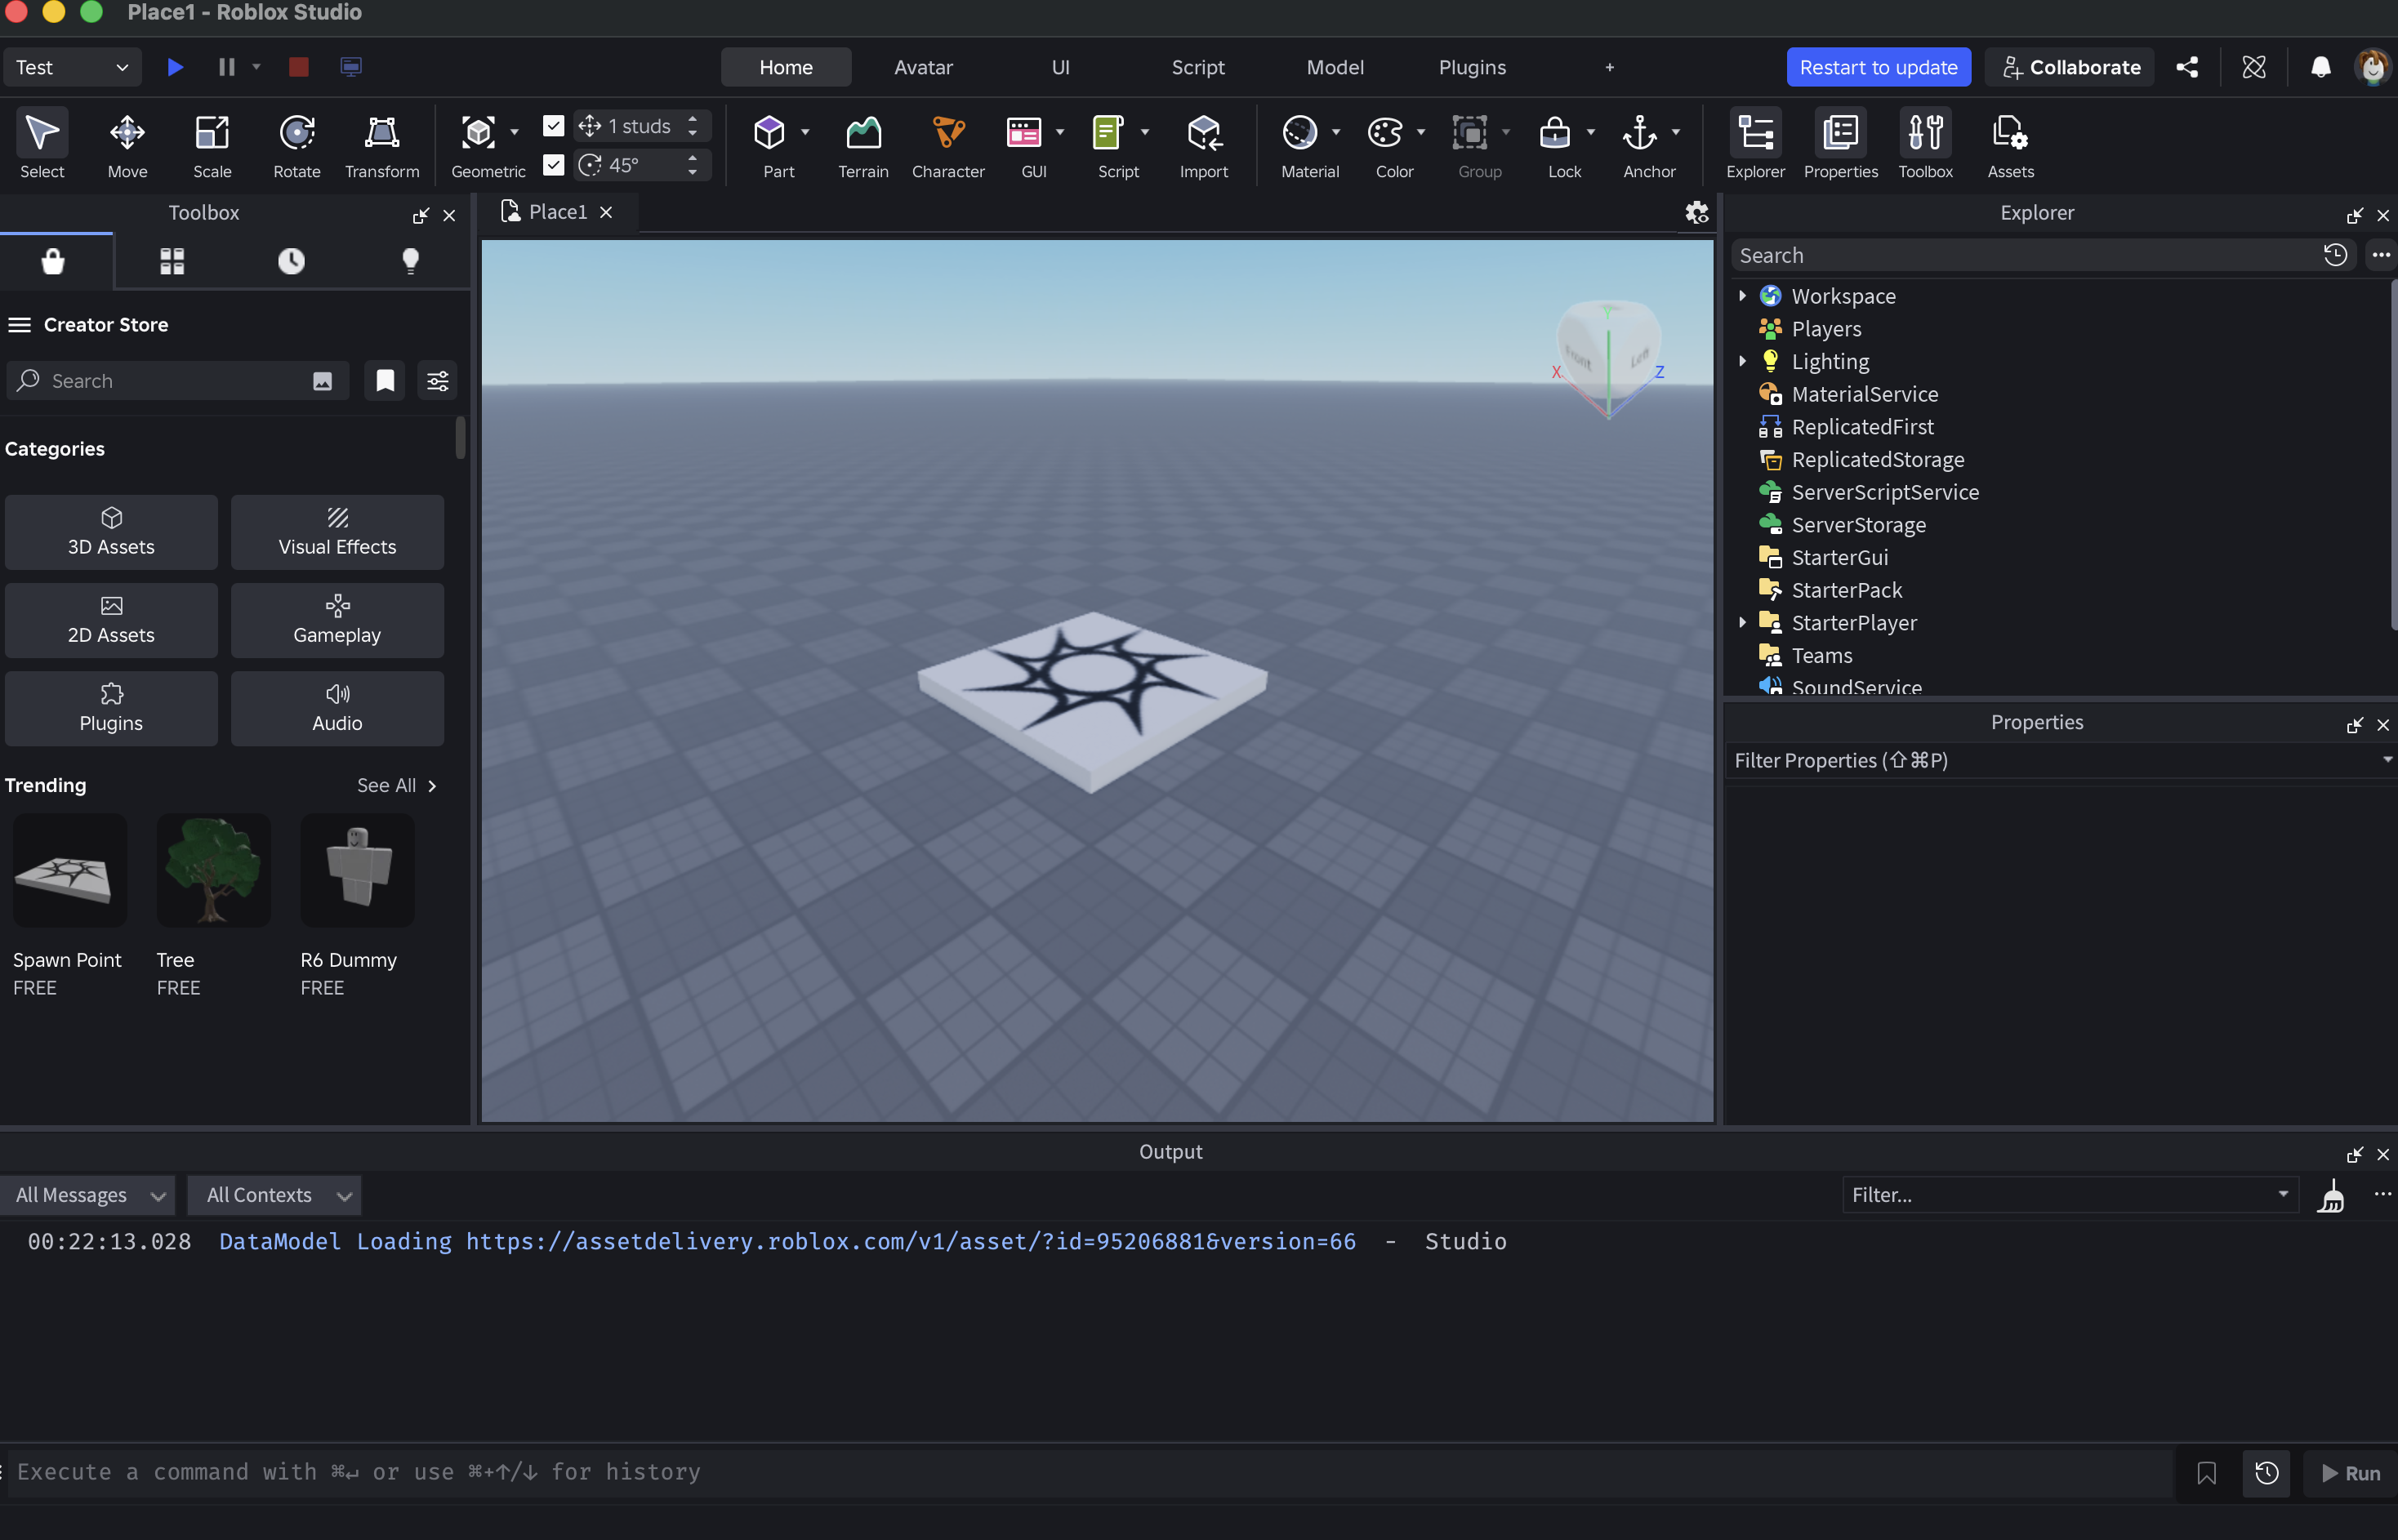Open the Part type dropdown arrow

[x=805, y=132]
